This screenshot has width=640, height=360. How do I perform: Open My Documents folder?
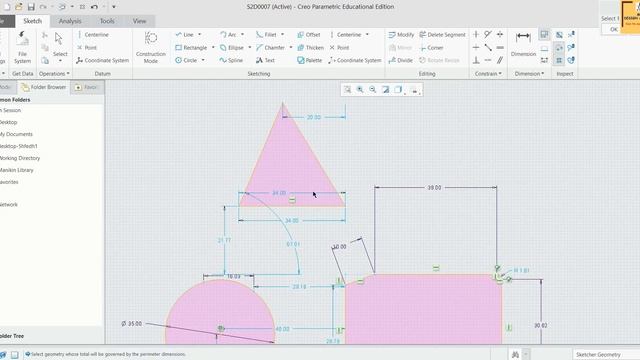pos(16,134)
